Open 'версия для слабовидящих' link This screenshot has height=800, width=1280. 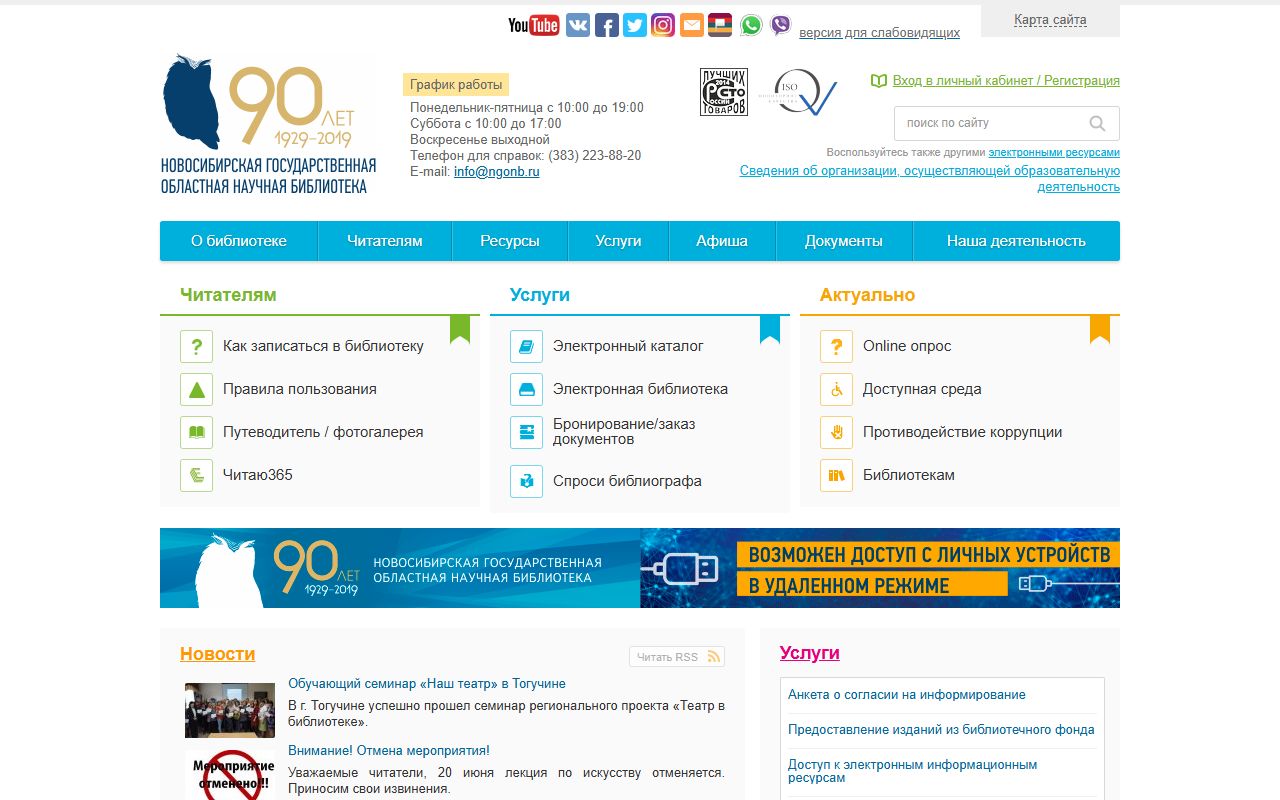tap(879, 33)
